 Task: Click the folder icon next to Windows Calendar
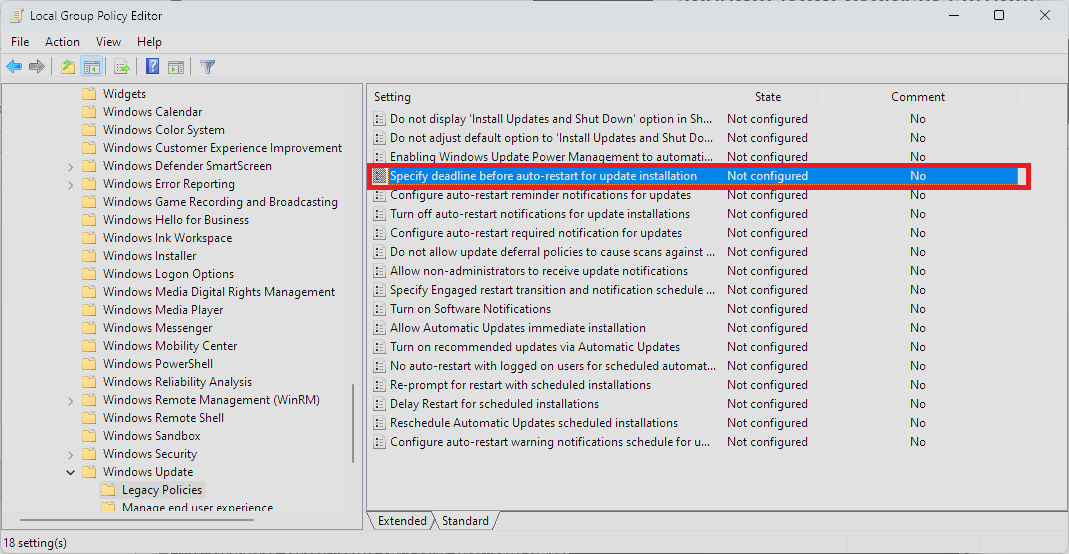(89, 112)
